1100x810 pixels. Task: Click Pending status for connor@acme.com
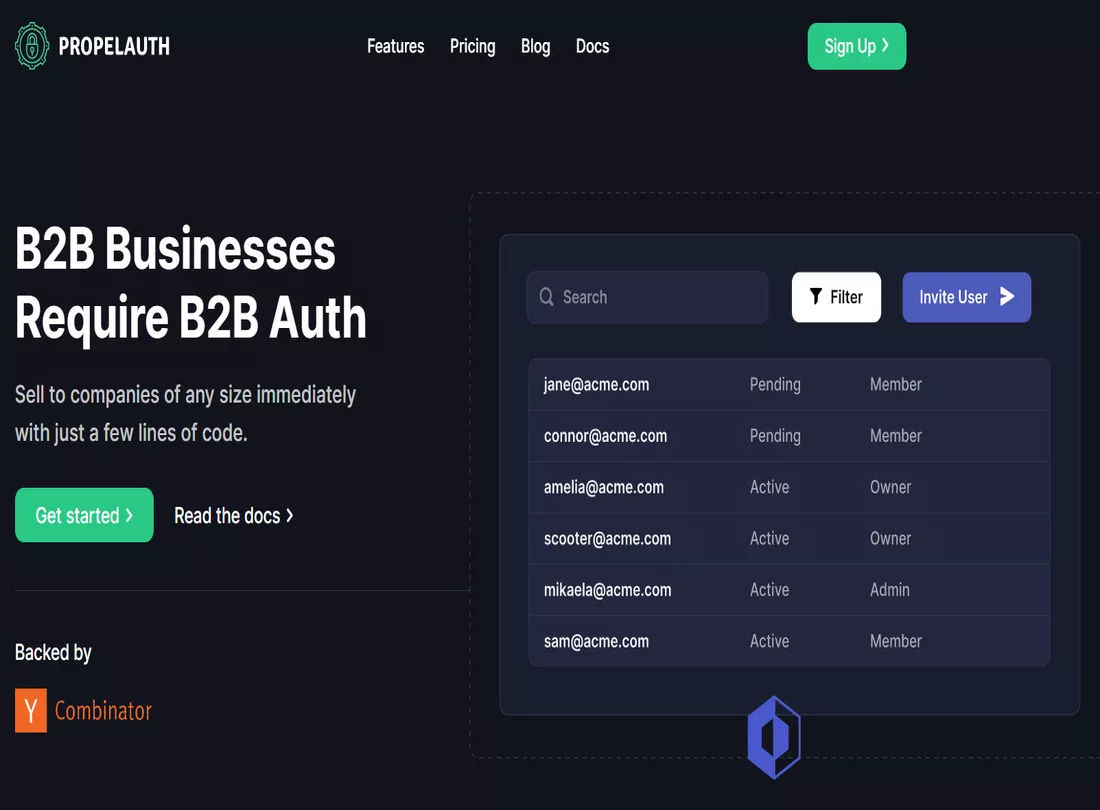[775, 436]
